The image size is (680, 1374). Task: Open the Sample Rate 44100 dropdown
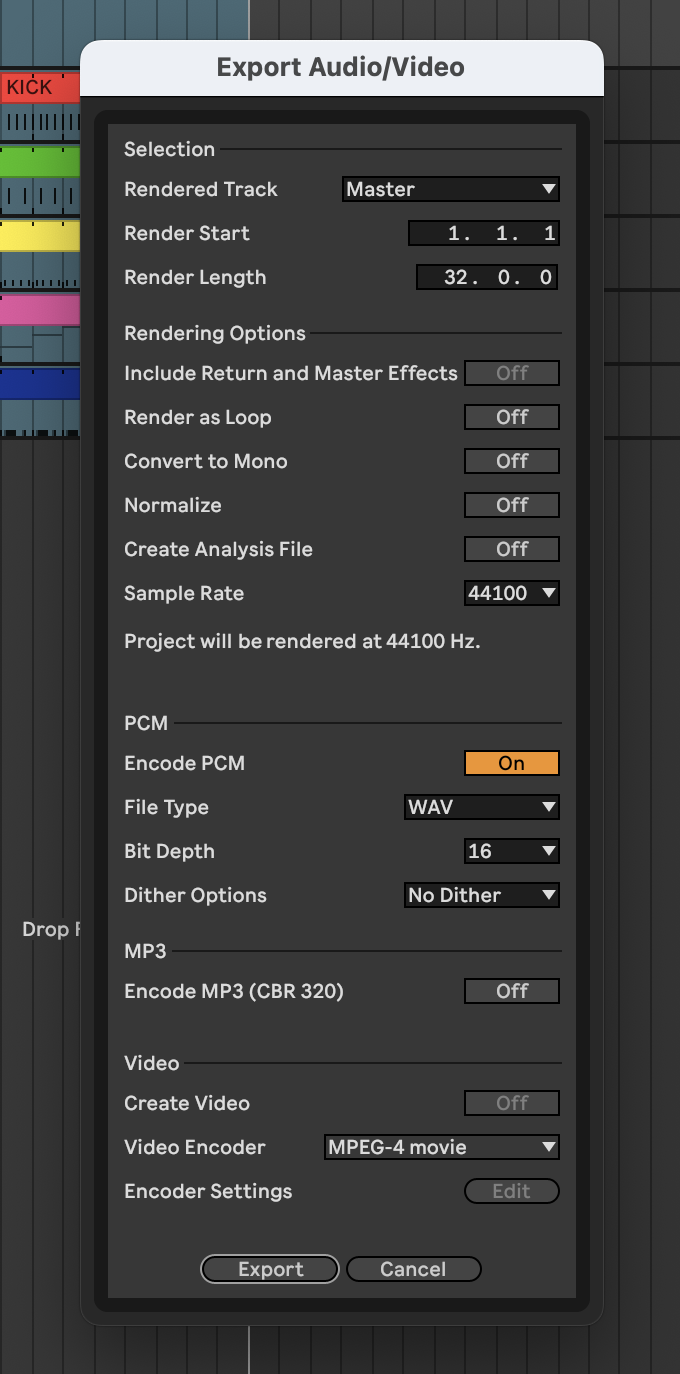[511, 593]
